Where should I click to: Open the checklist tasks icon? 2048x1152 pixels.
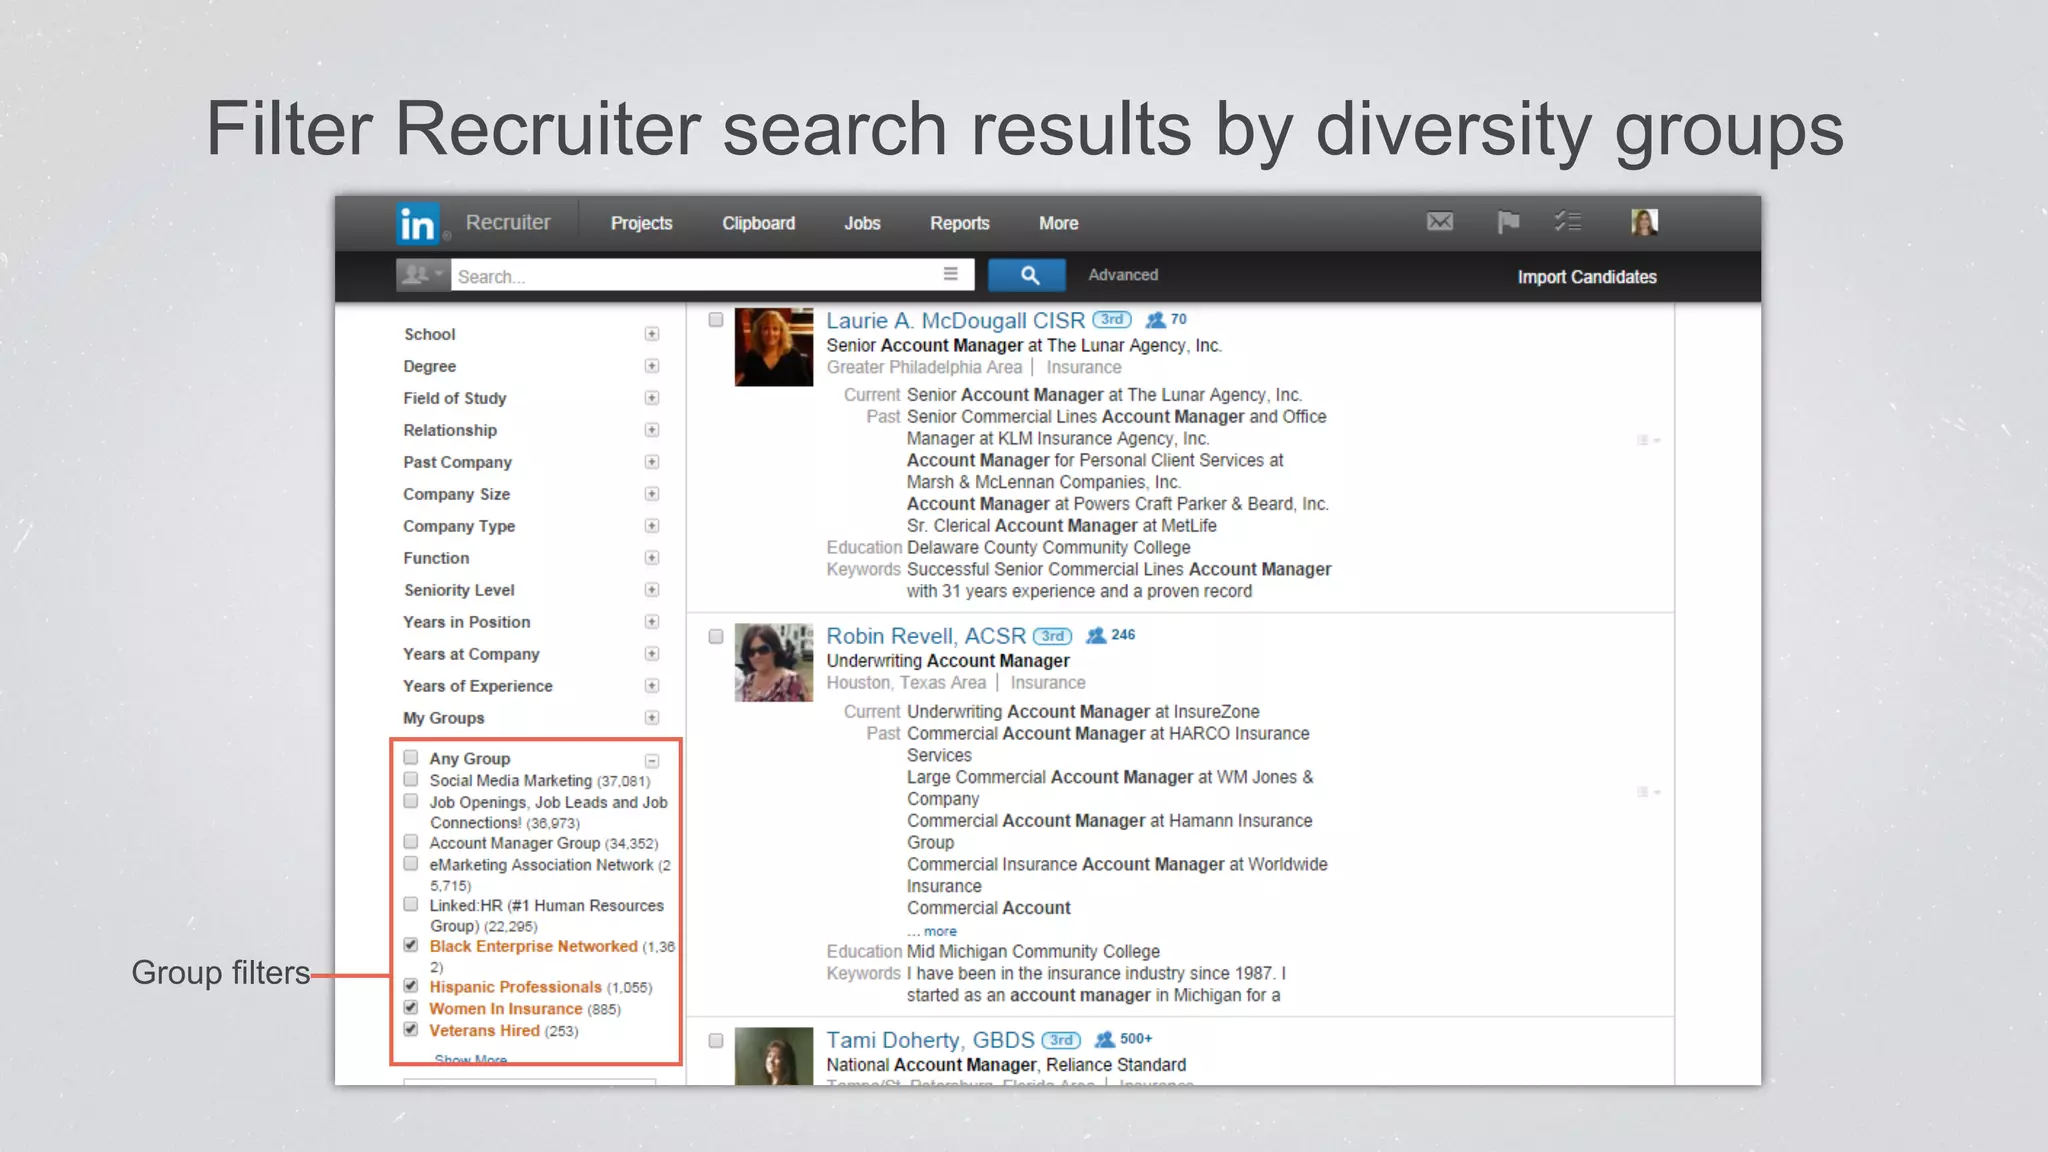point(1568,222)
